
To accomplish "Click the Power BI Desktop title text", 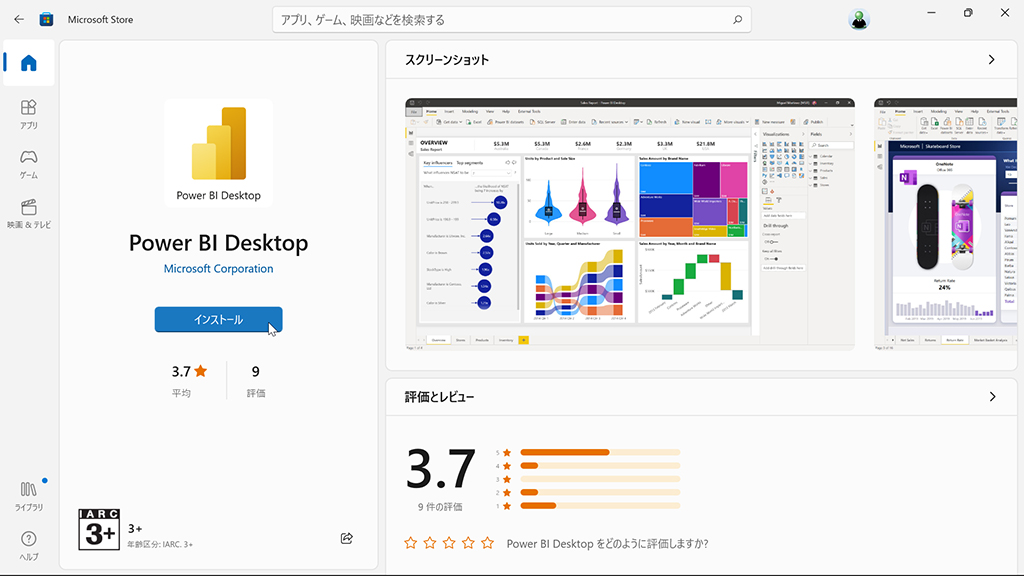I will 219,243.
